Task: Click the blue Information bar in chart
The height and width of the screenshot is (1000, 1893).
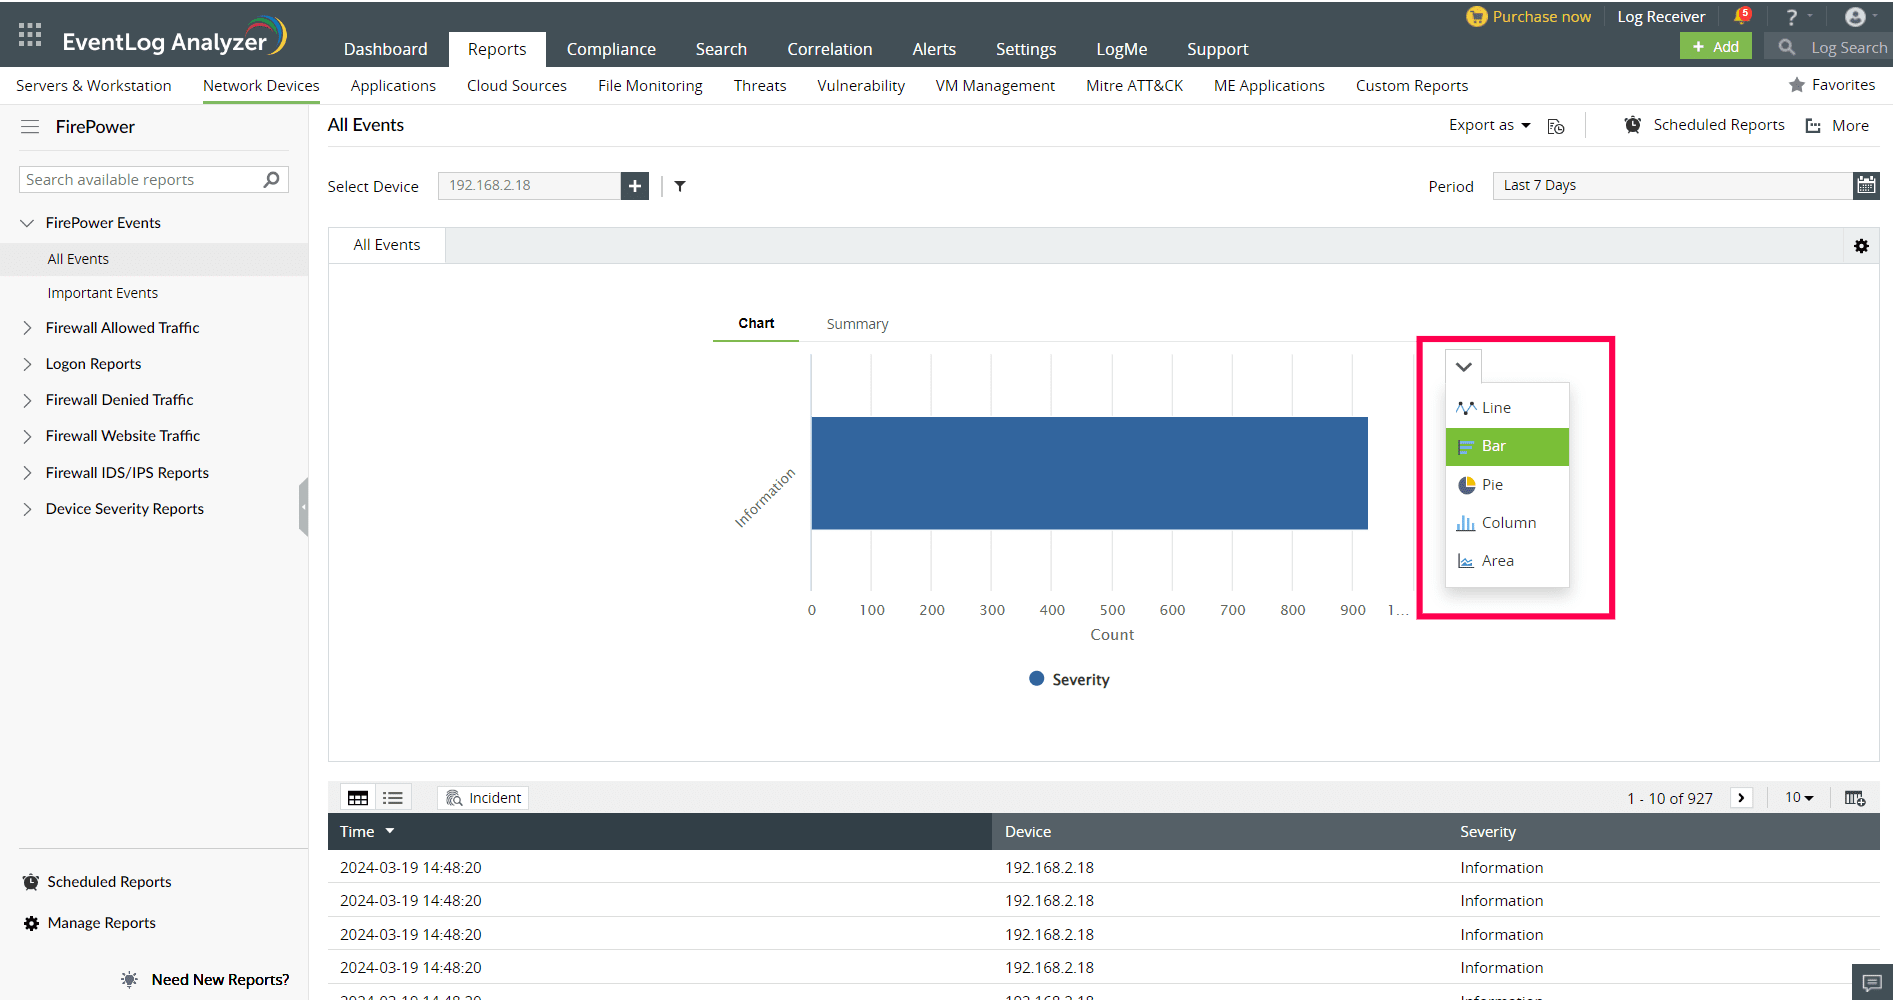Action: (1089, 473)
